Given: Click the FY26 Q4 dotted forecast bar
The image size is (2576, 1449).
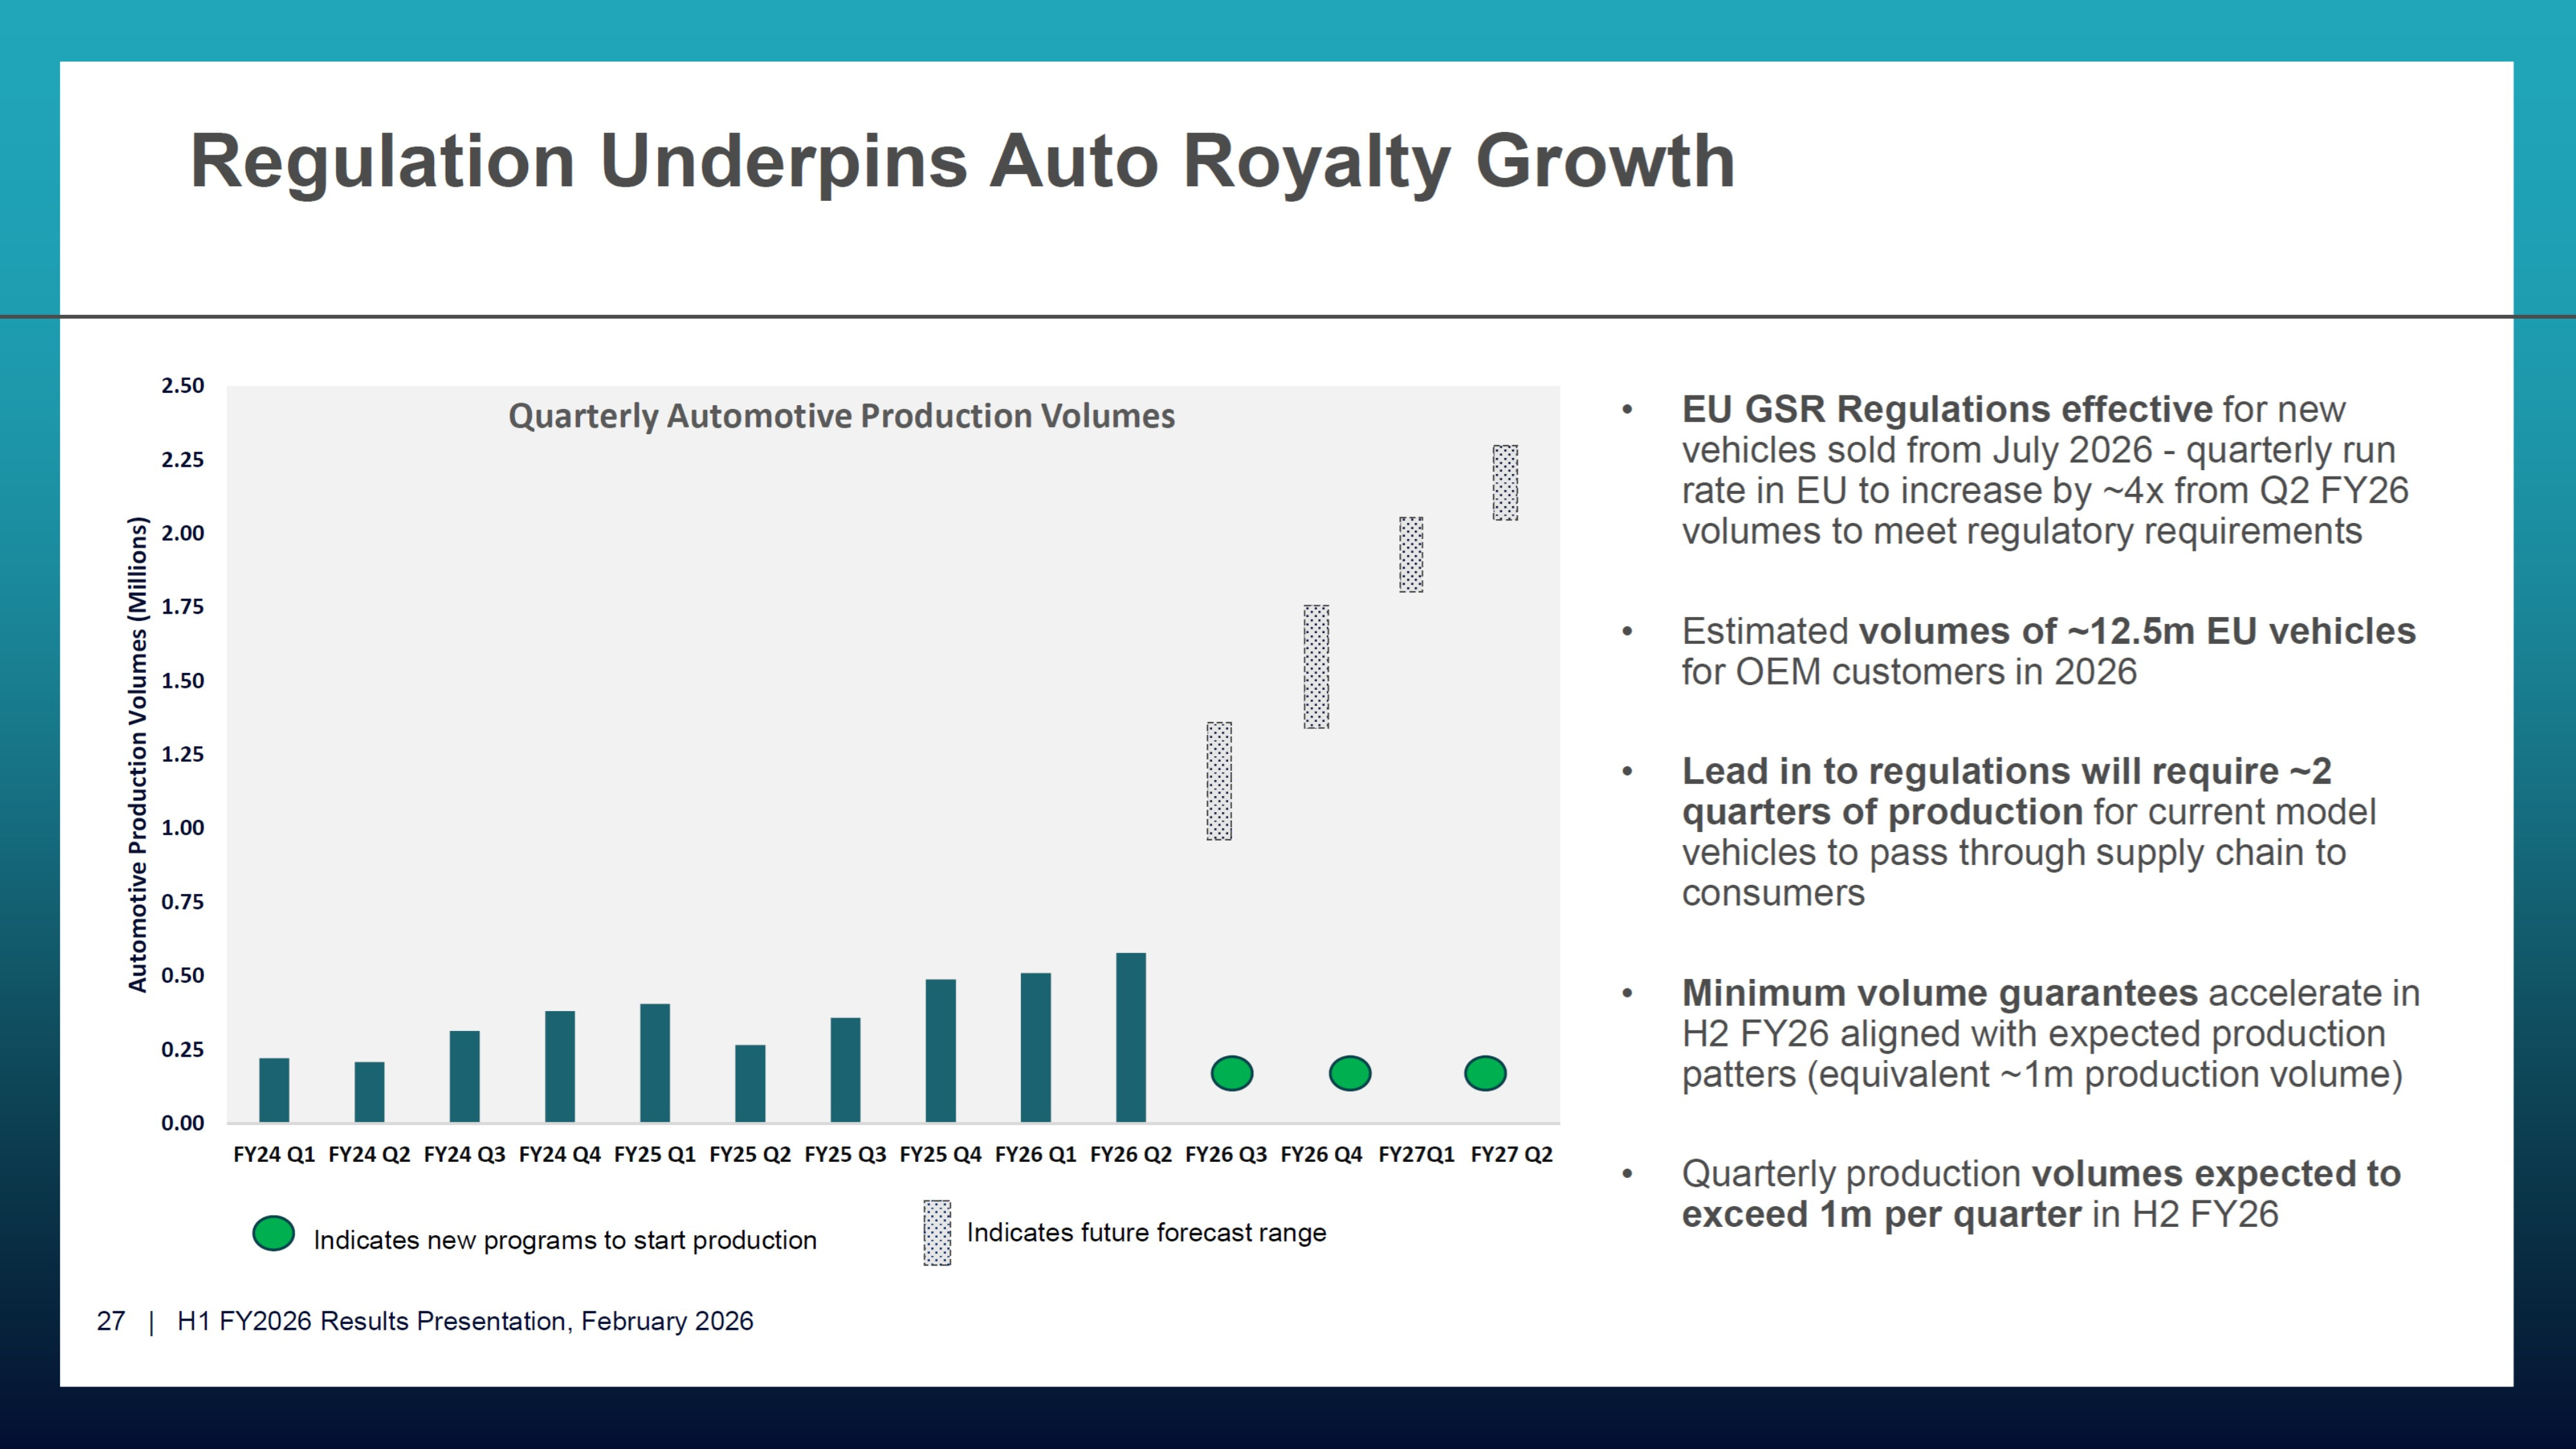Looking at the screenshot, I should (x=1316, y=666).
